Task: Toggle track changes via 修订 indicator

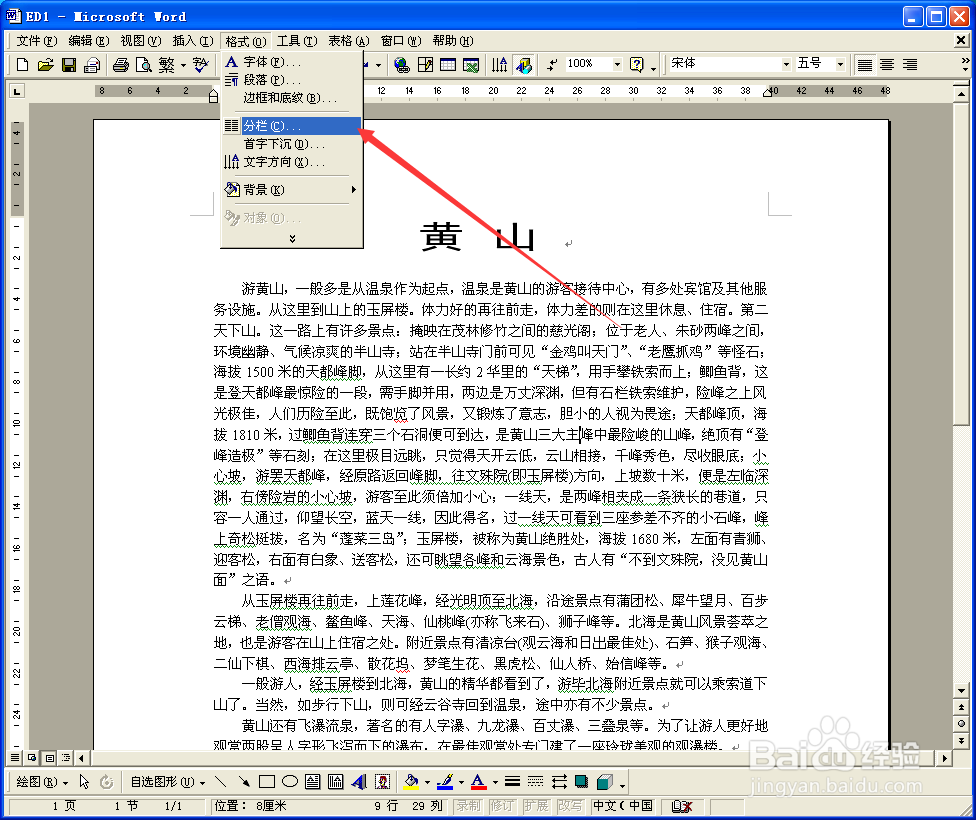Action: tap(501, 805)
